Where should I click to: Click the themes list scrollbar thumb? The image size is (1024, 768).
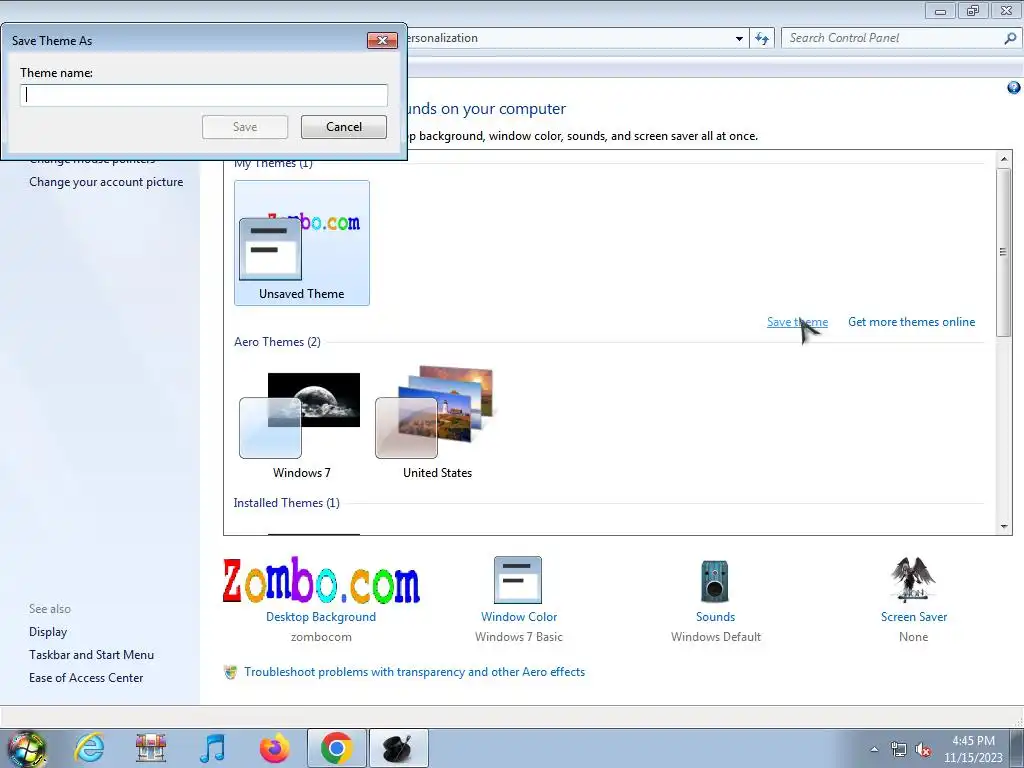click(1003, 252)
